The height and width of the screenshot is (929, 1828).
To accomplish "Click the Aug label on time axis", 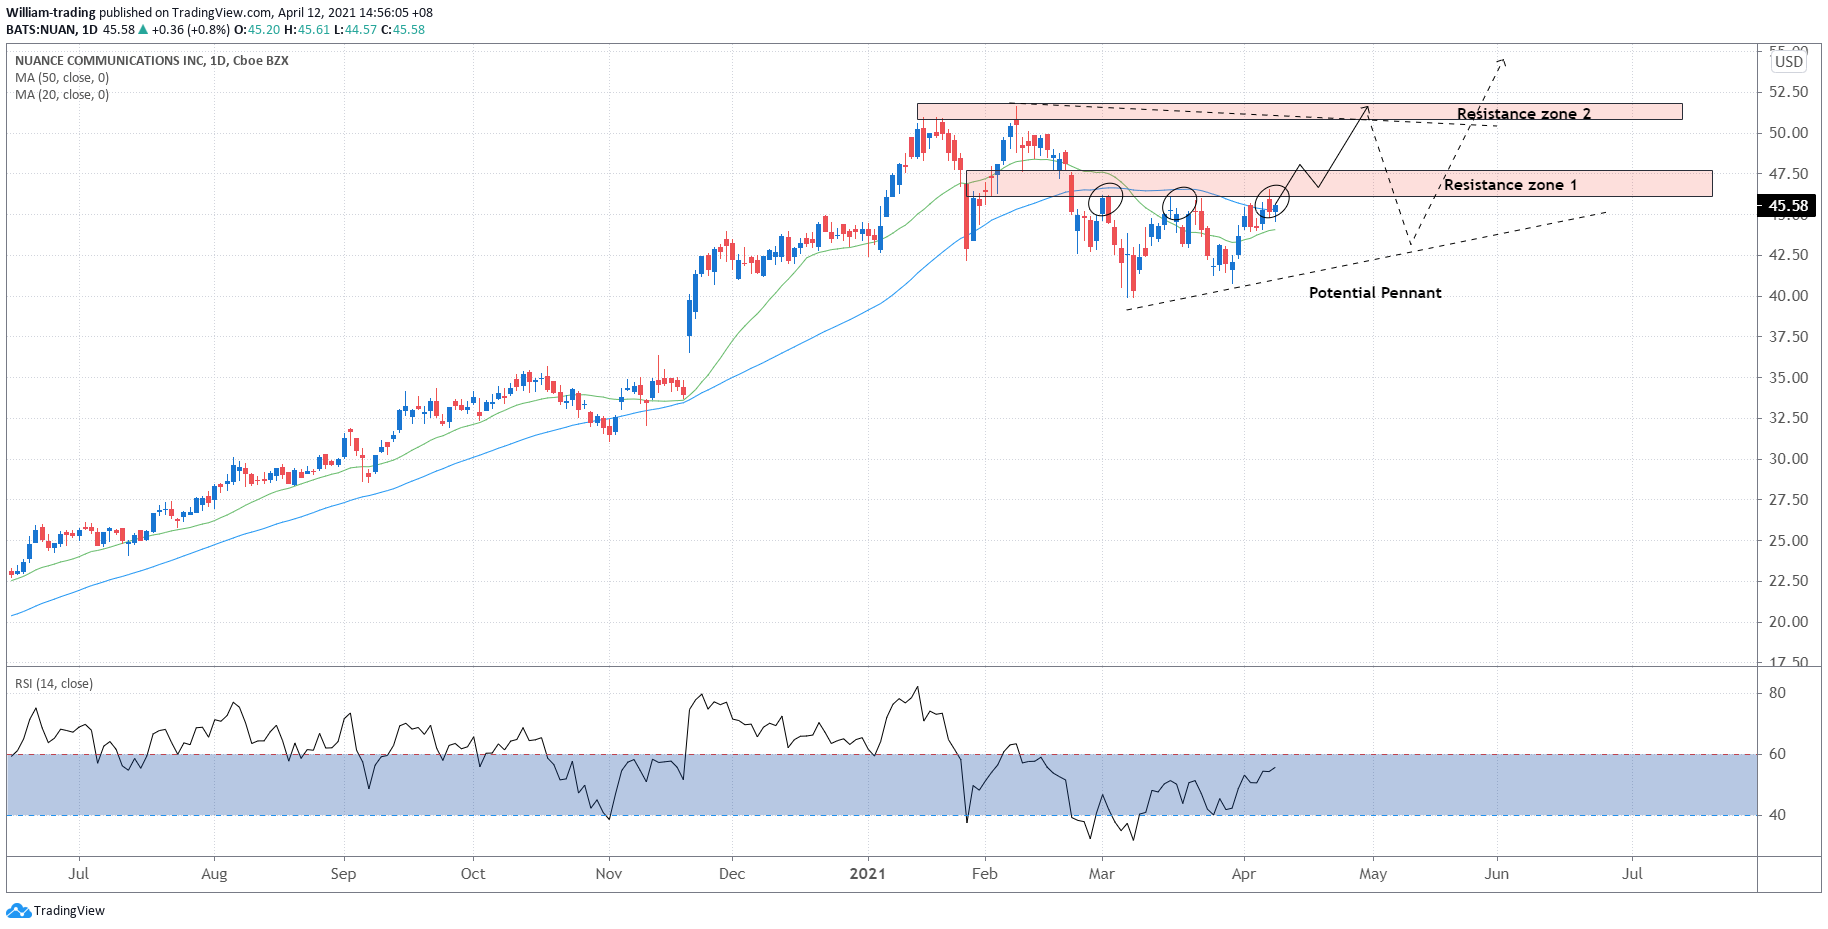I will (x=214, y=874).
